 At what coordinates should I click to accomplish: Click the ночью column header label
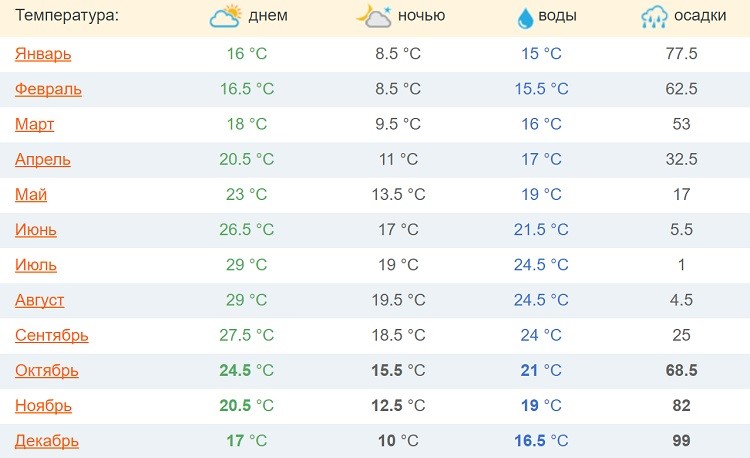(421, 16)
